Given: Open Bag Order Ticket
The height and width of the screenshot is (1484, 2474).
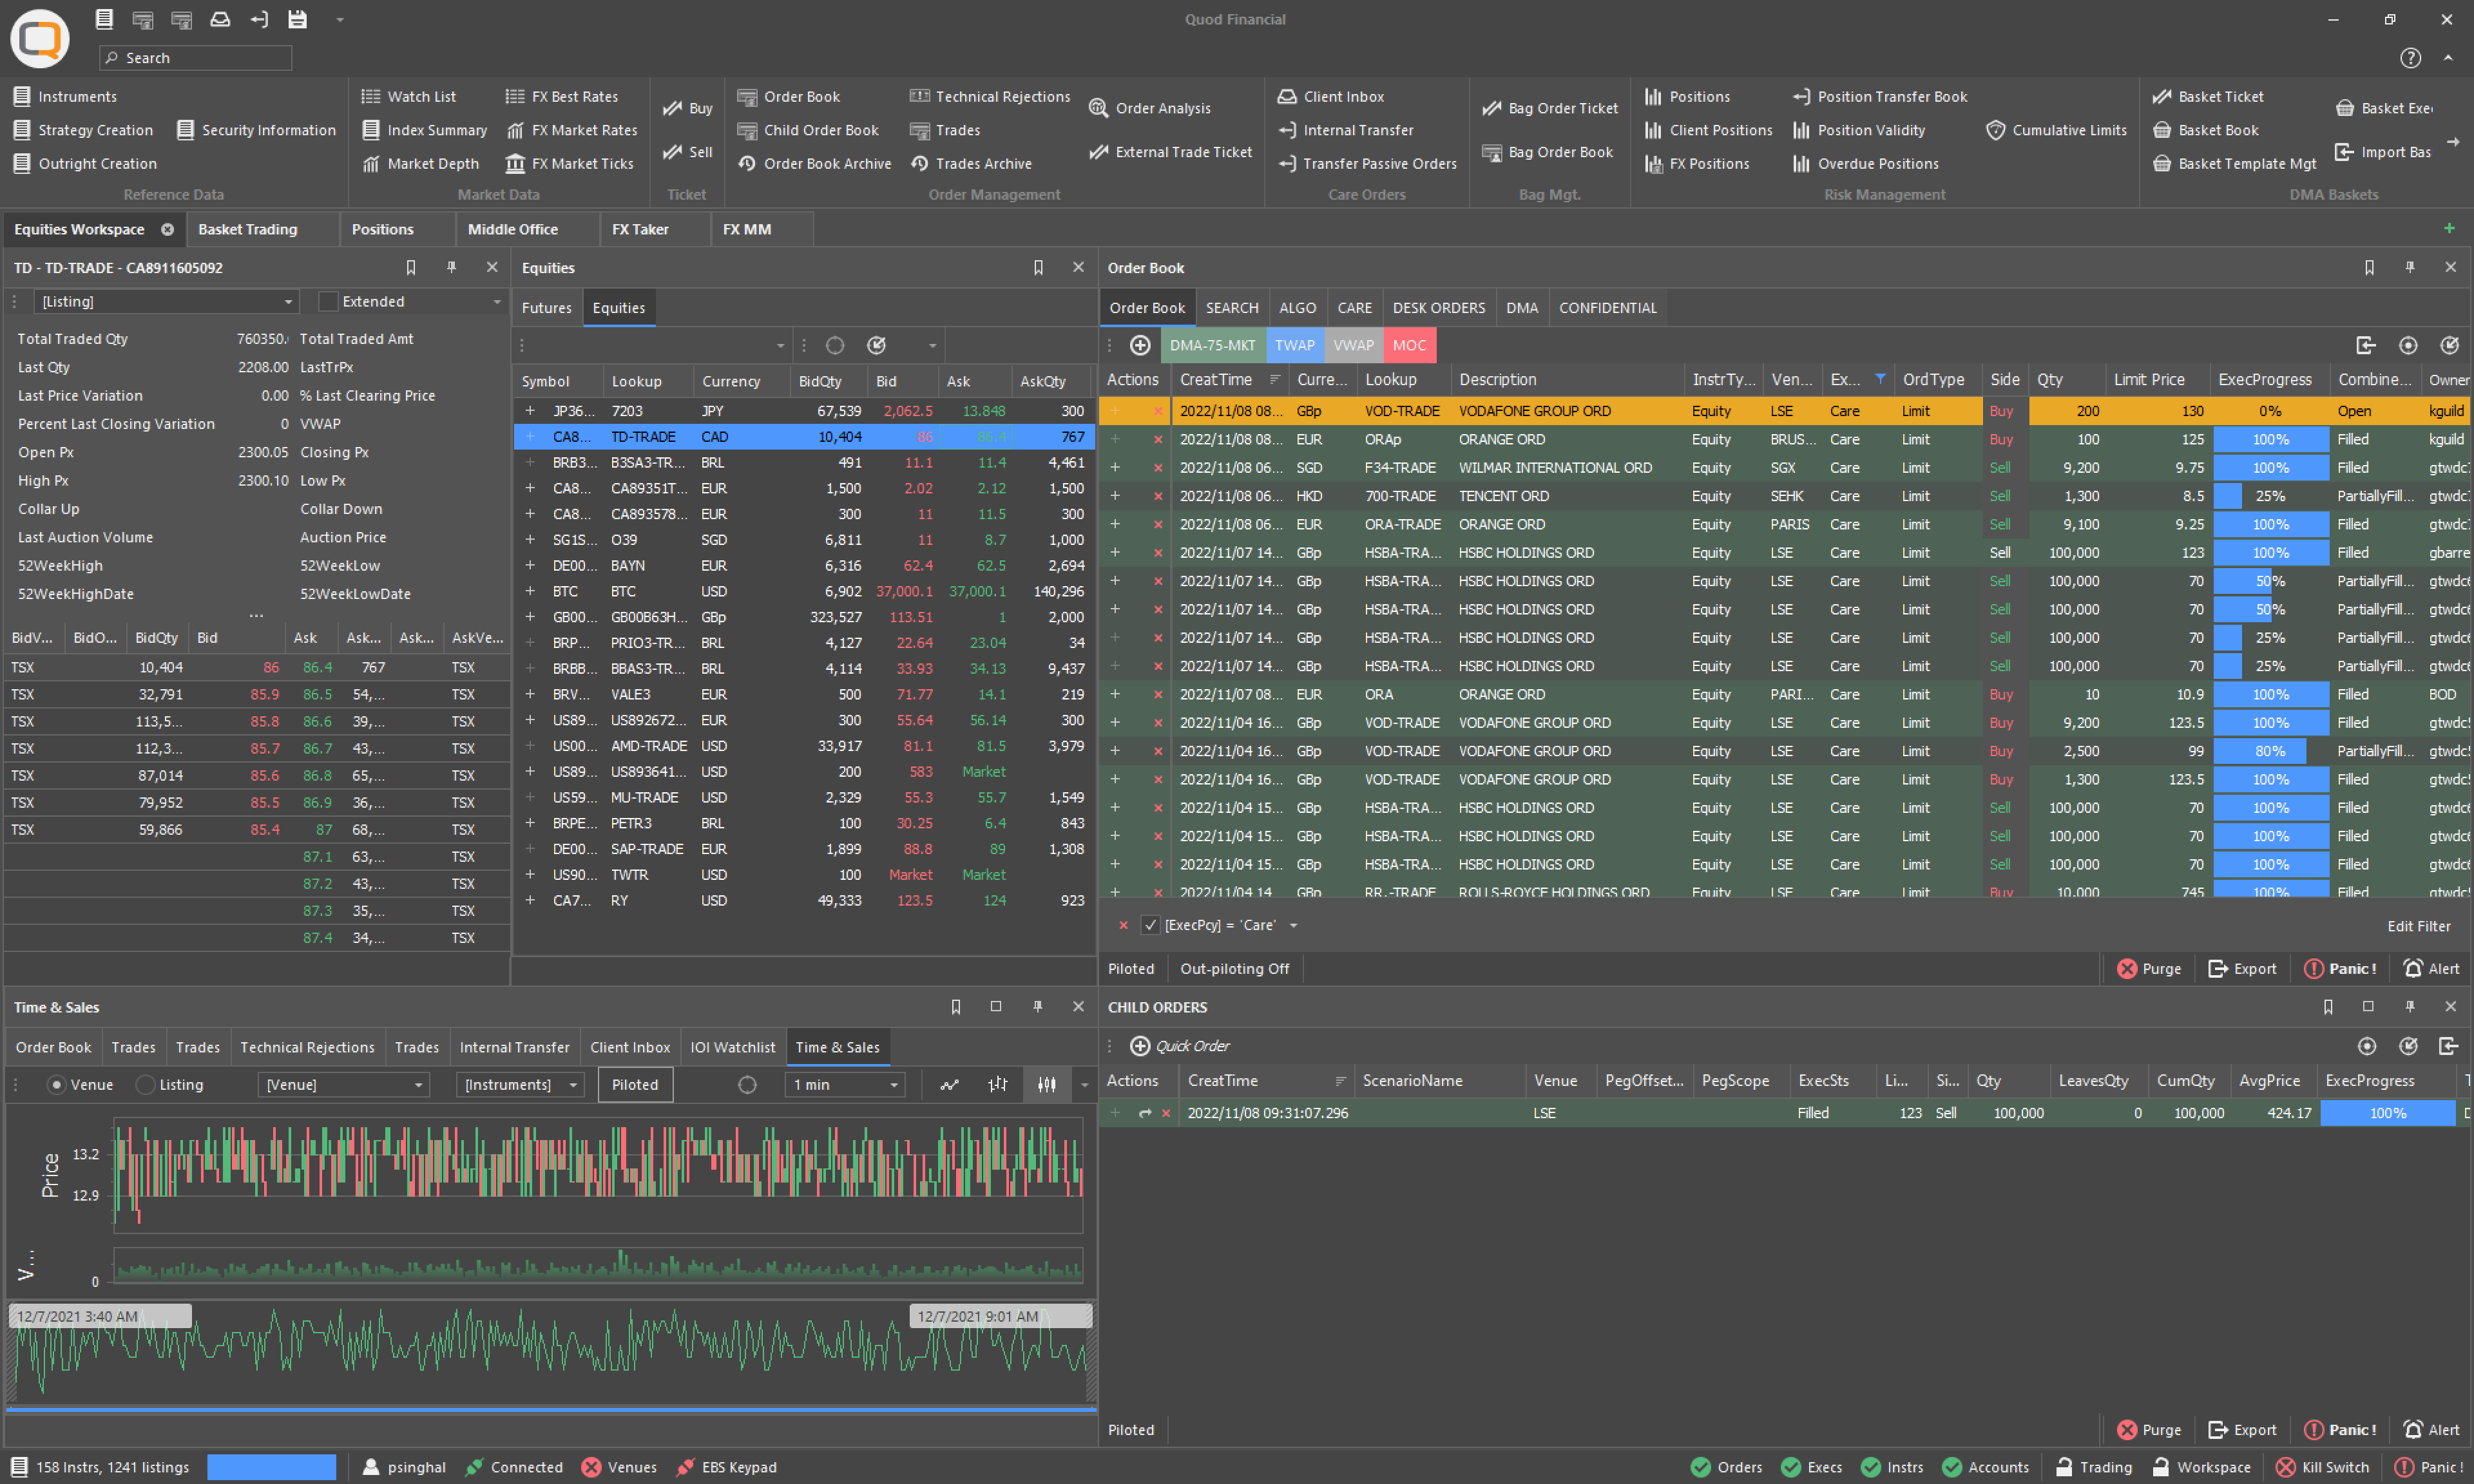Looking at the screenshot, I should click(1550, 108).
